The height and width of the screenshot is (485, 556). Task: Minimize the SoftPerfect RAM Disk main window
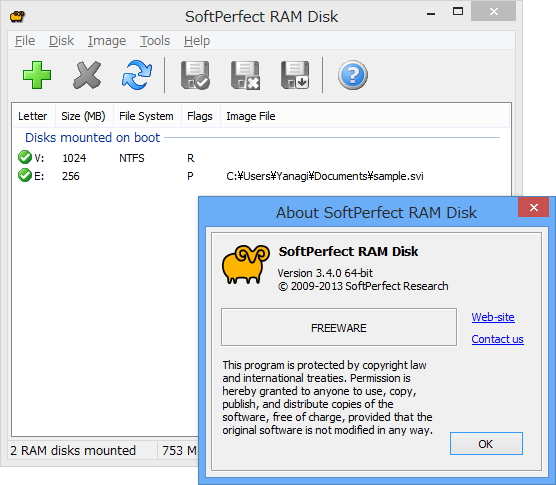431,13
